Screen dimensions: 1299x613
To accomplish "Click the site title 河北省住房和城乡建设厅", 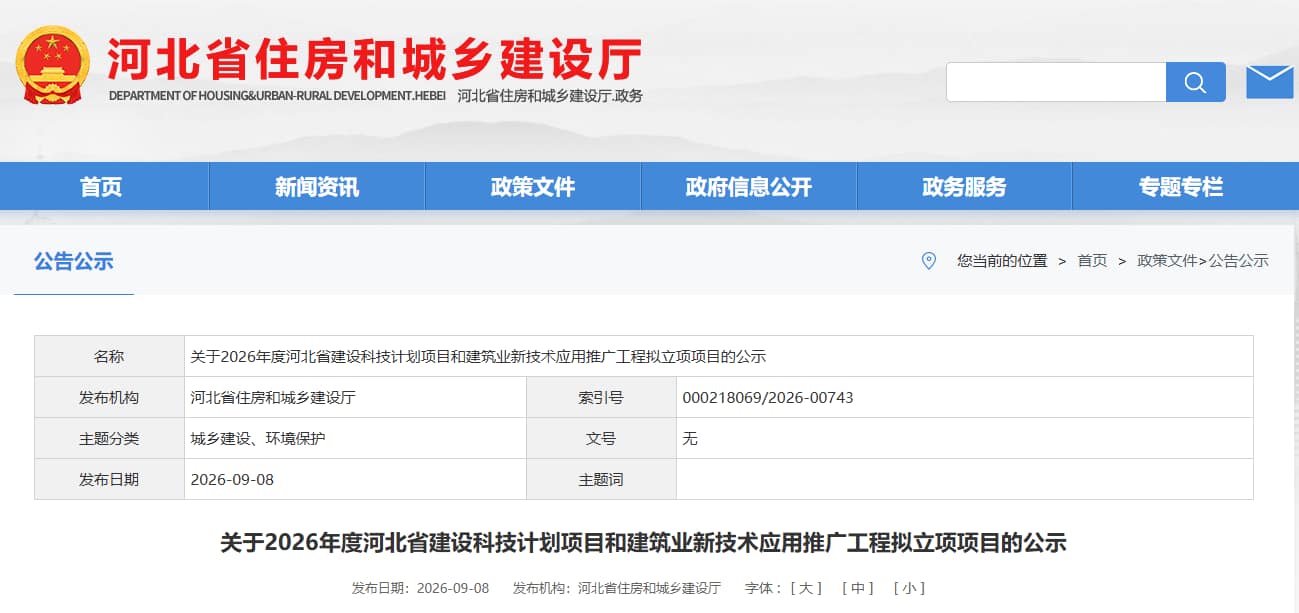I will click(x=375, y=60).
